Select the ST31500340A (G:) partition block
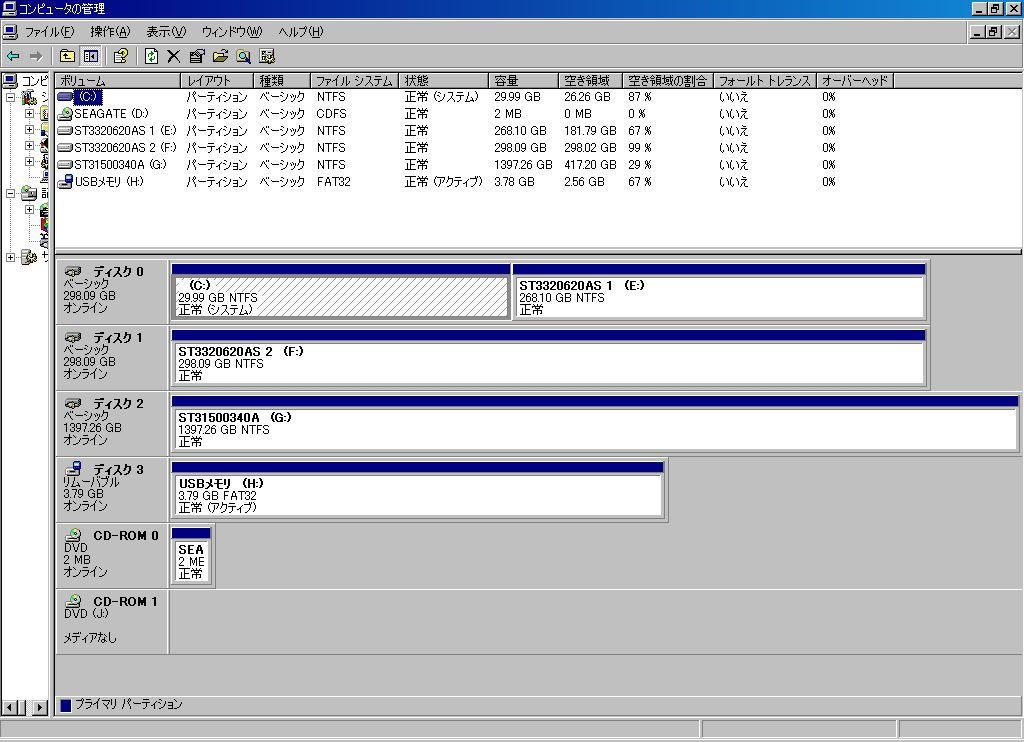The height and width of the screenshot is (742, 1024). [x=595, y=423]
